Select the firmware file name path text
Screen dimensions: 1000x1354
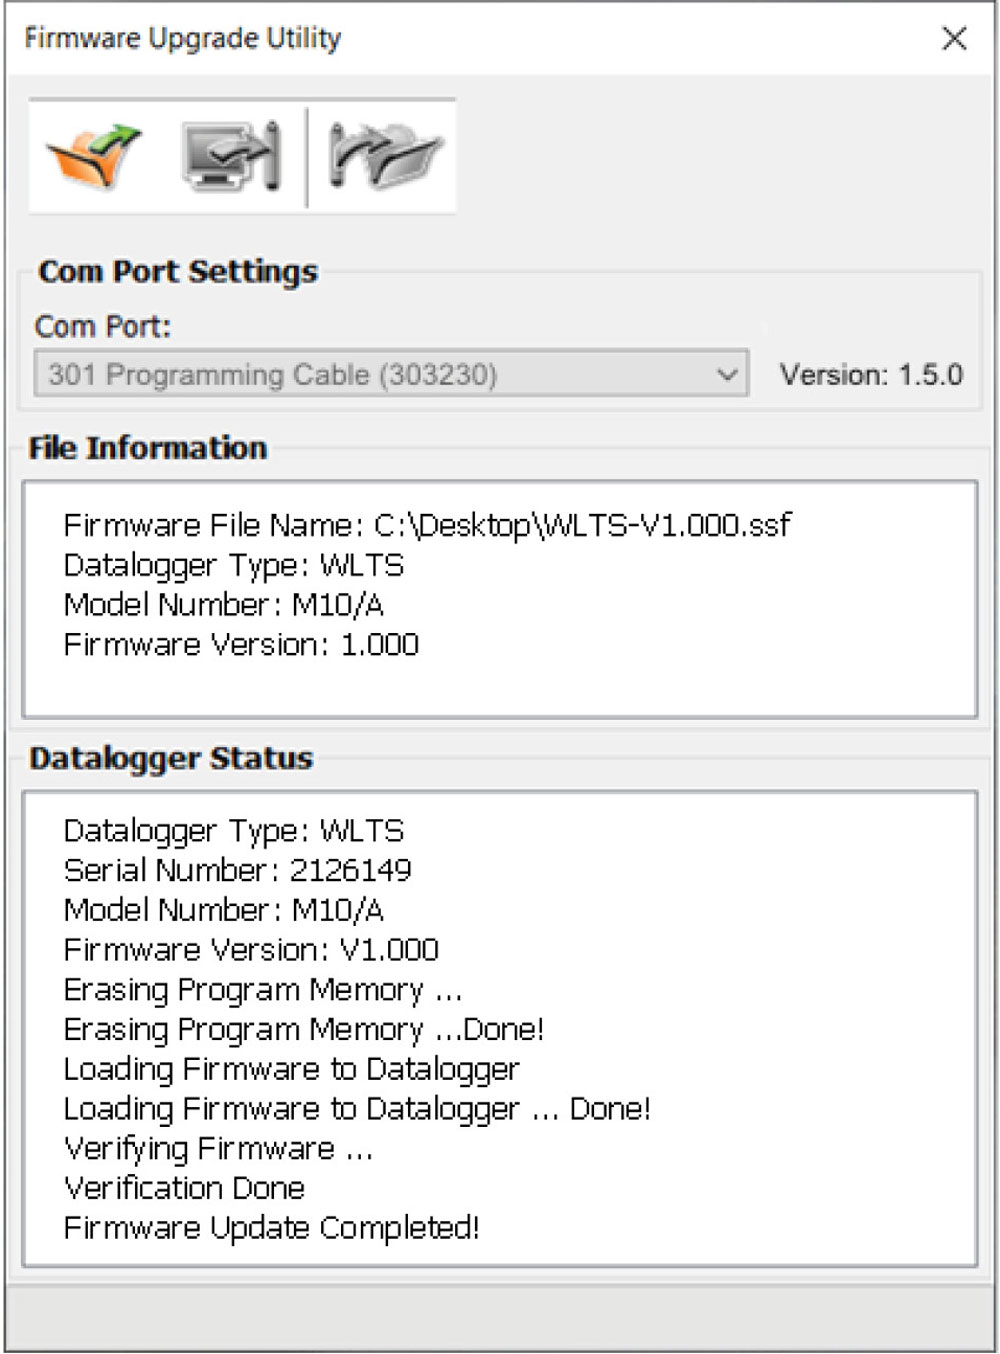(427, 524)
